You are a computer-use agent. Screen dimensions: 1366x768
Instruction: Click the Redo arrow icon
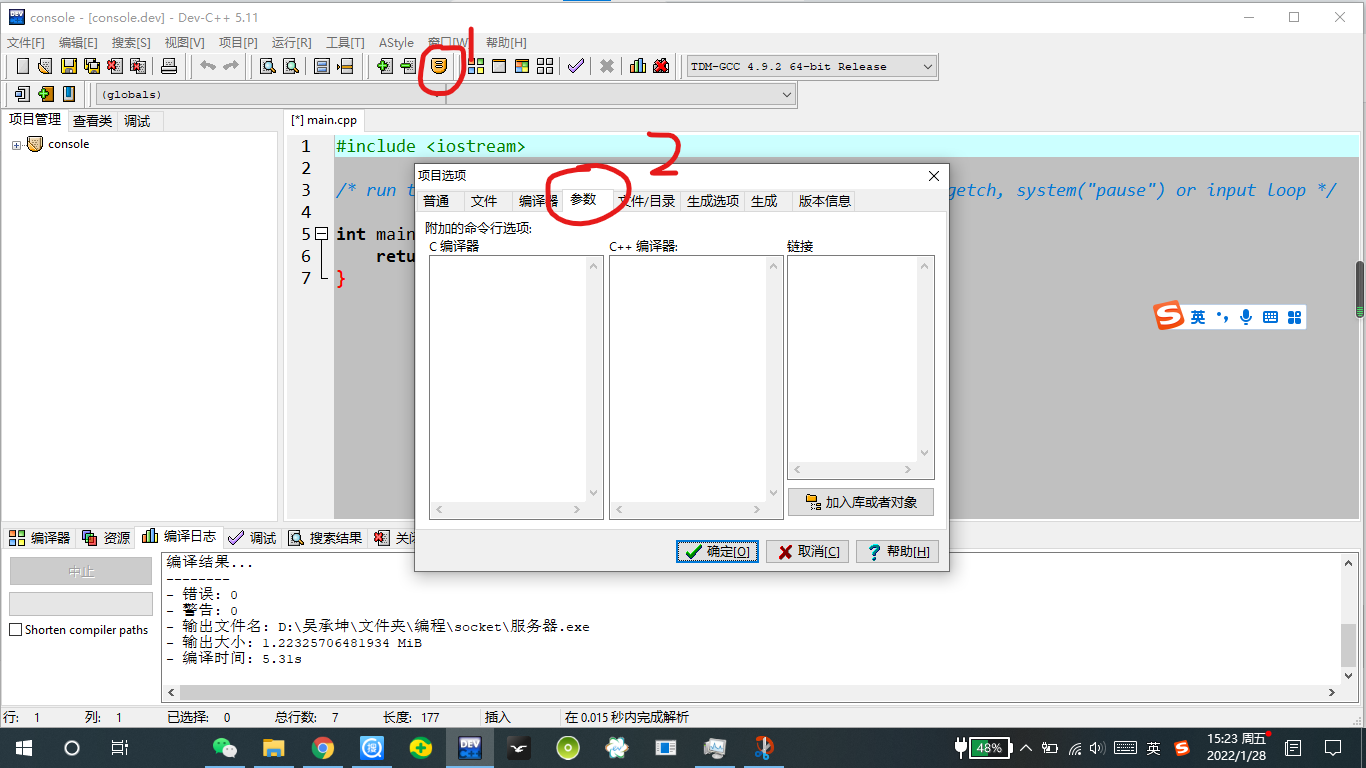click(231, 66)
